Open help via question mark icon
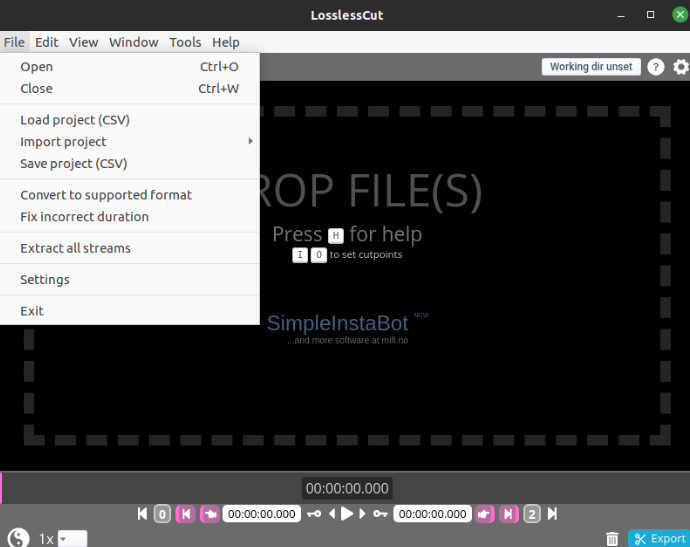 pos(656,67)
